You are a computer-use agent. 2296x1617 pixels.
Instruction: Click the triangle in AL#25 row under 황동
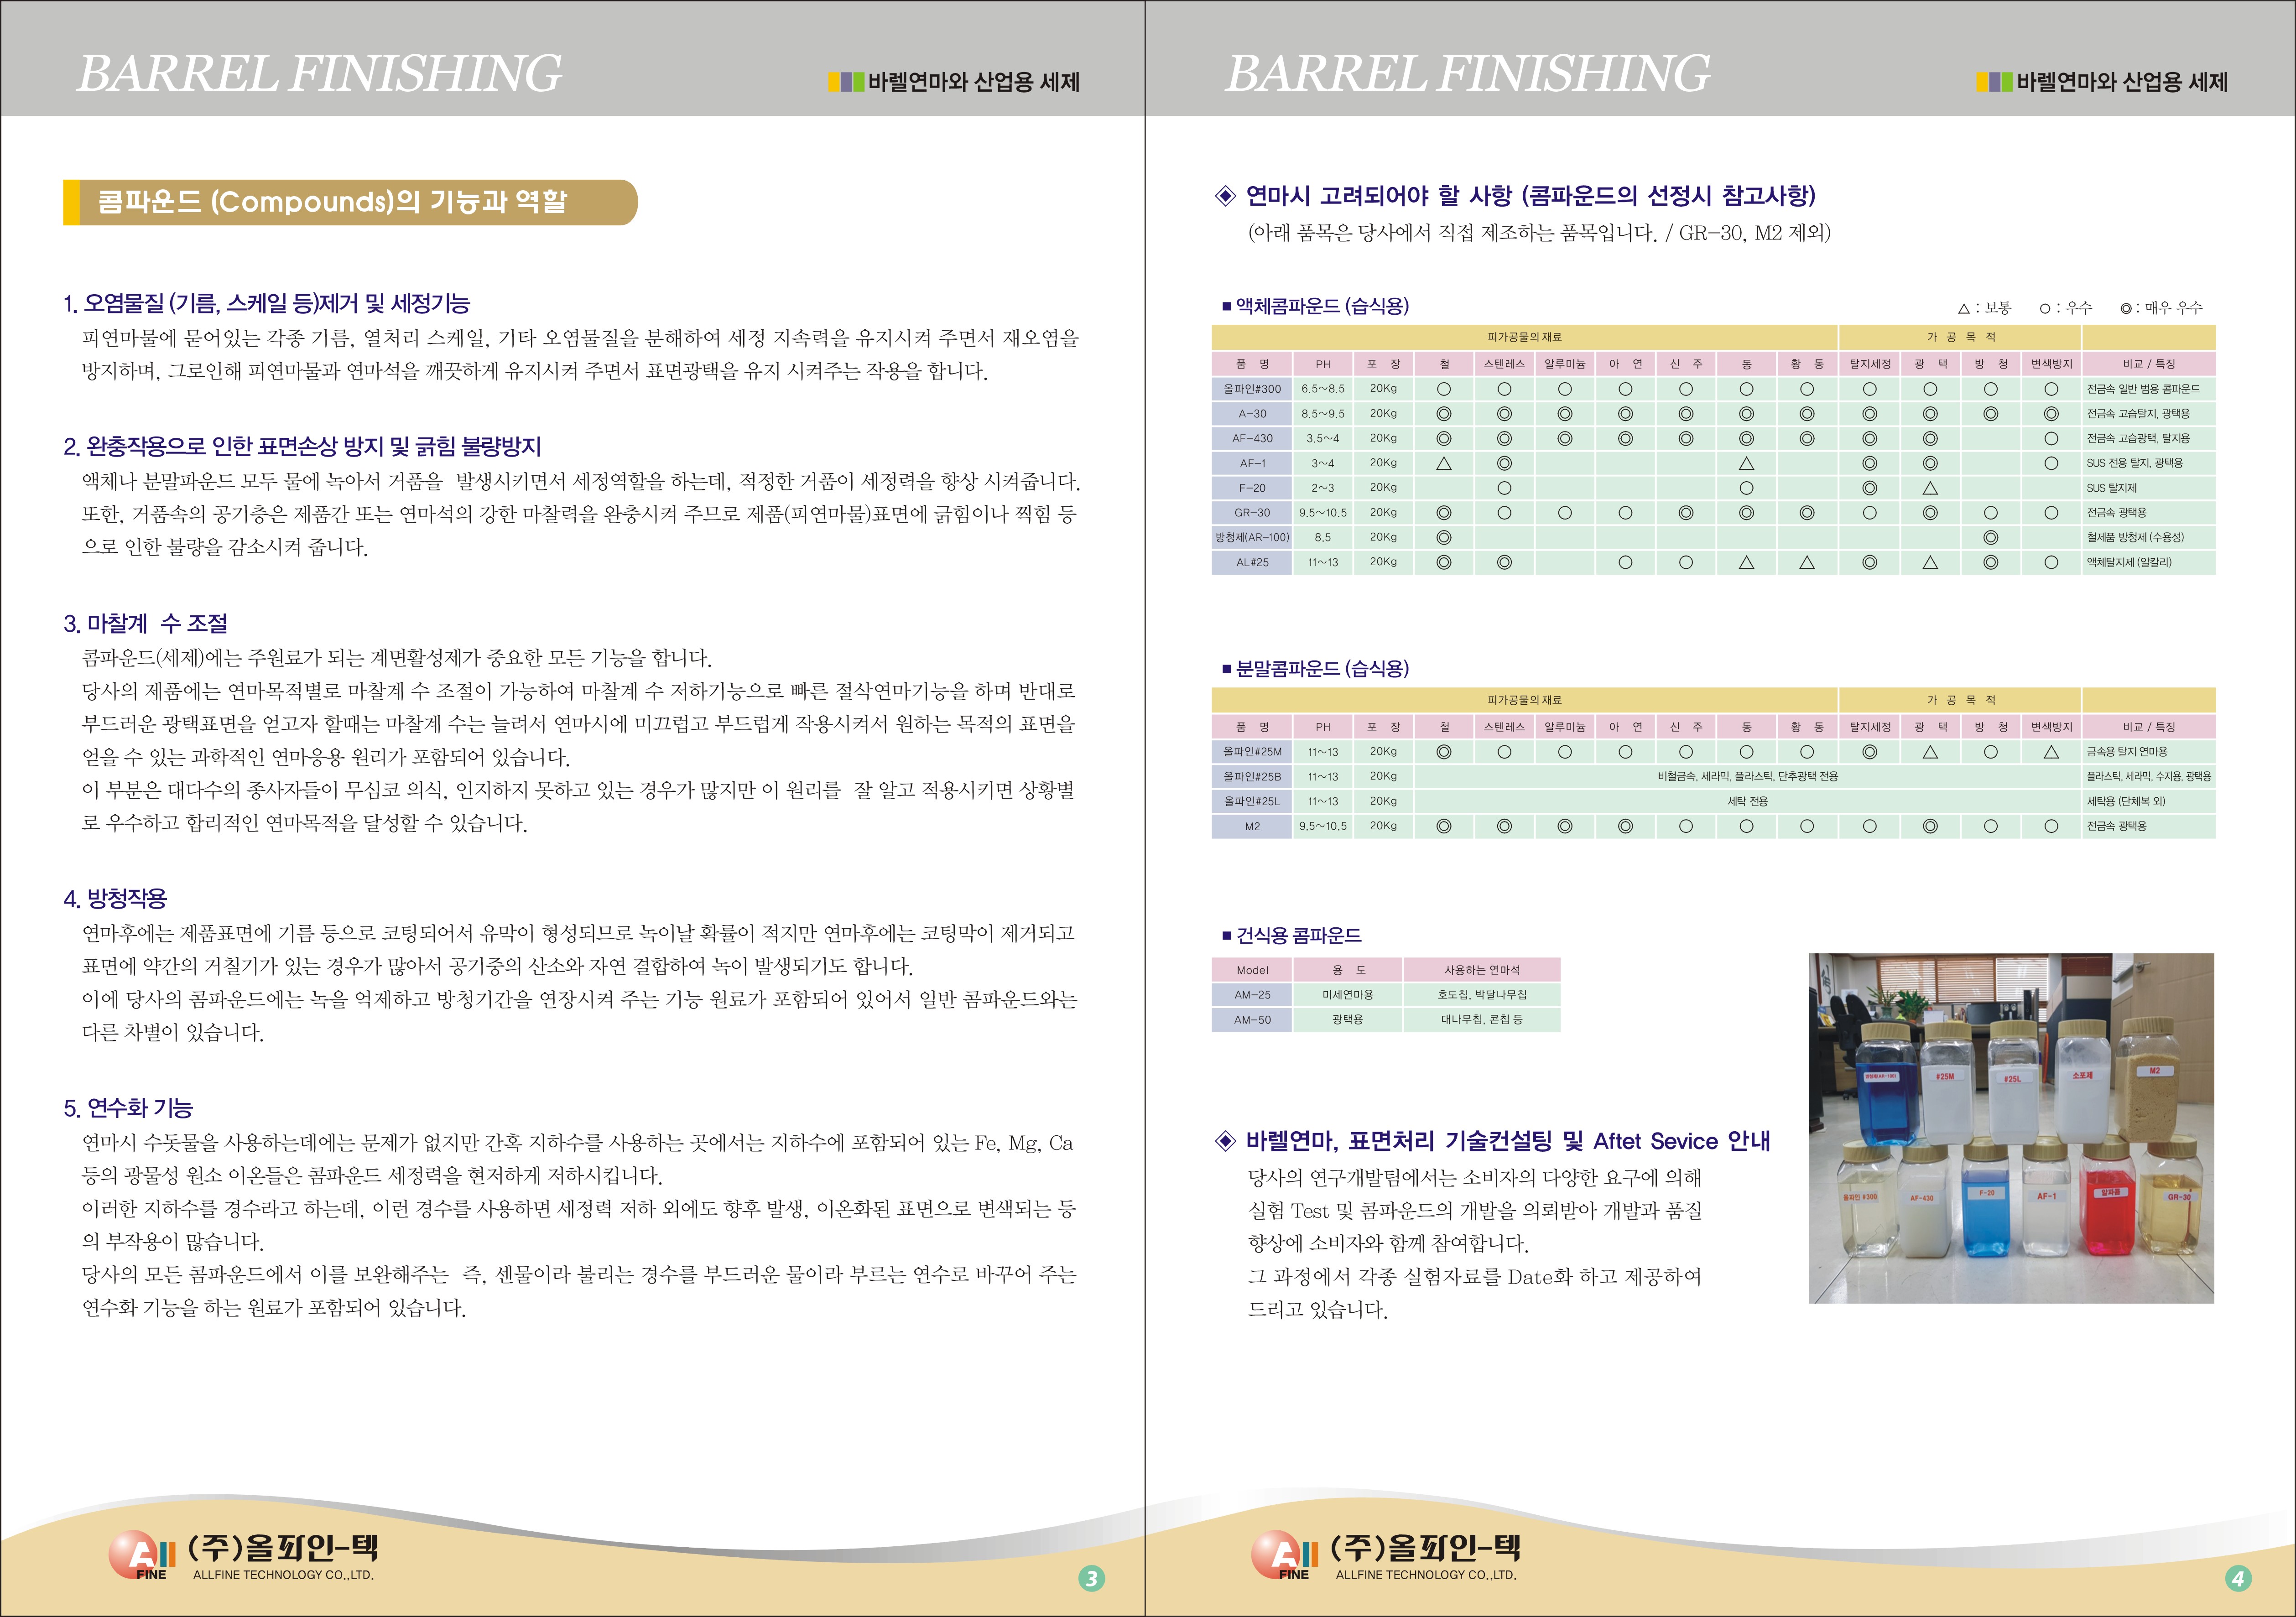coord(1807,562)
